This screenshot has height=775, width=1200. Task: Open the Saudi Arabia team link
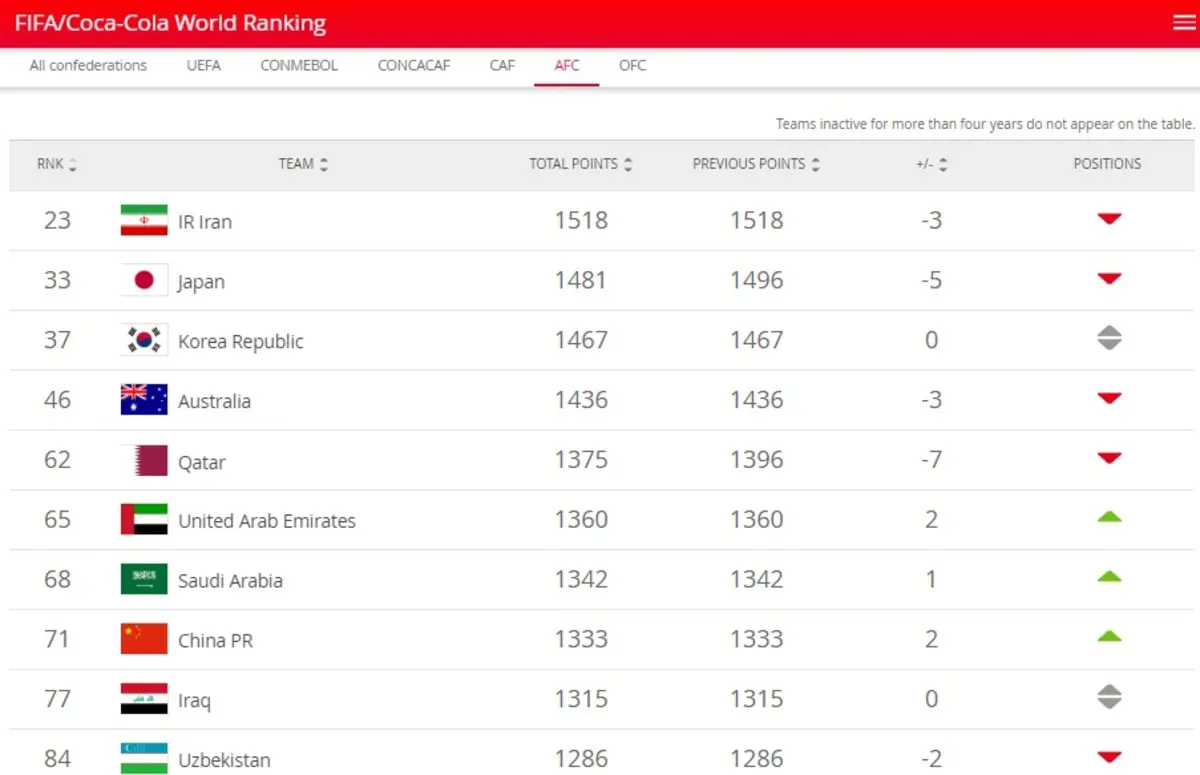click(230, 581)
